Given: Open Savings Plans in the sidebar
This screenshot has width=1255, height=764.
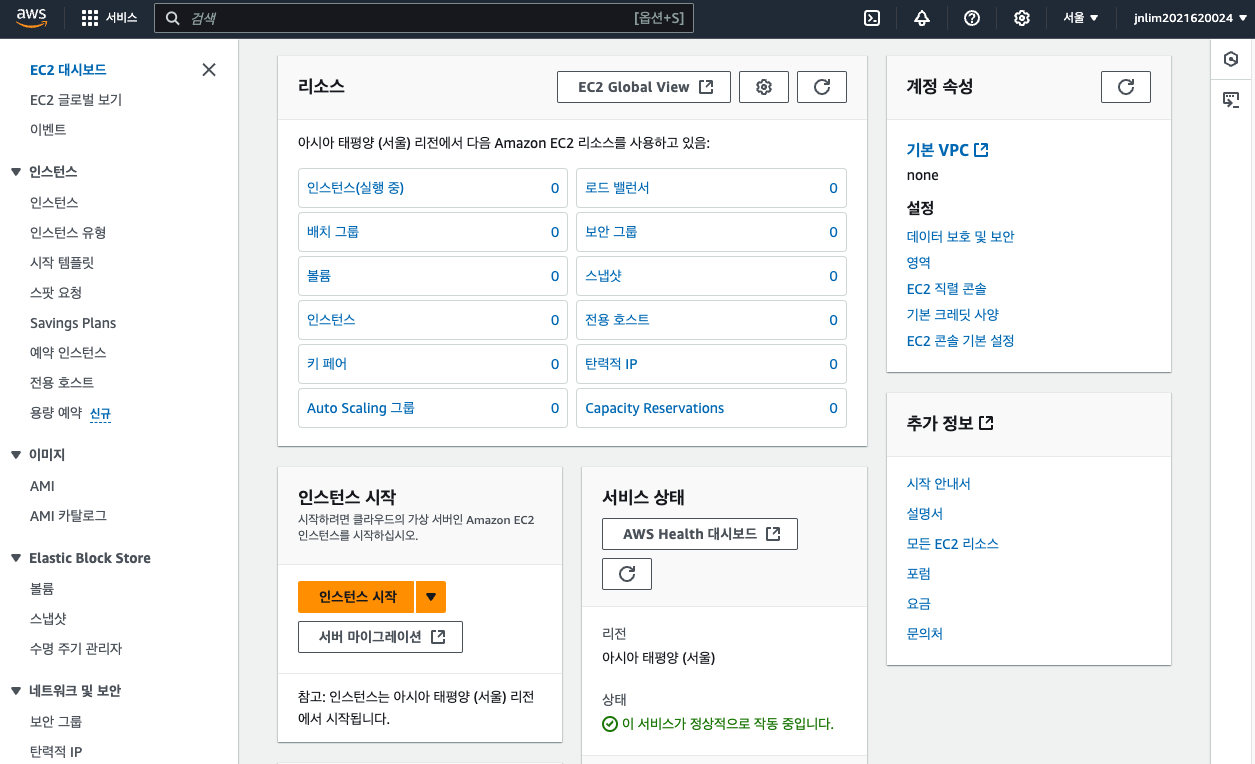Looking at the screenshot, I should [73, 323].
